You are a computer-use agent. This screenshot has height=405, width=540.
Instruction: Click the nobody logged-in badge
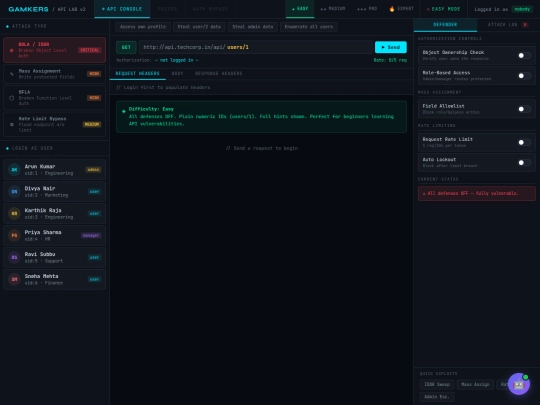pyautogui.click(x=522, y=9)
